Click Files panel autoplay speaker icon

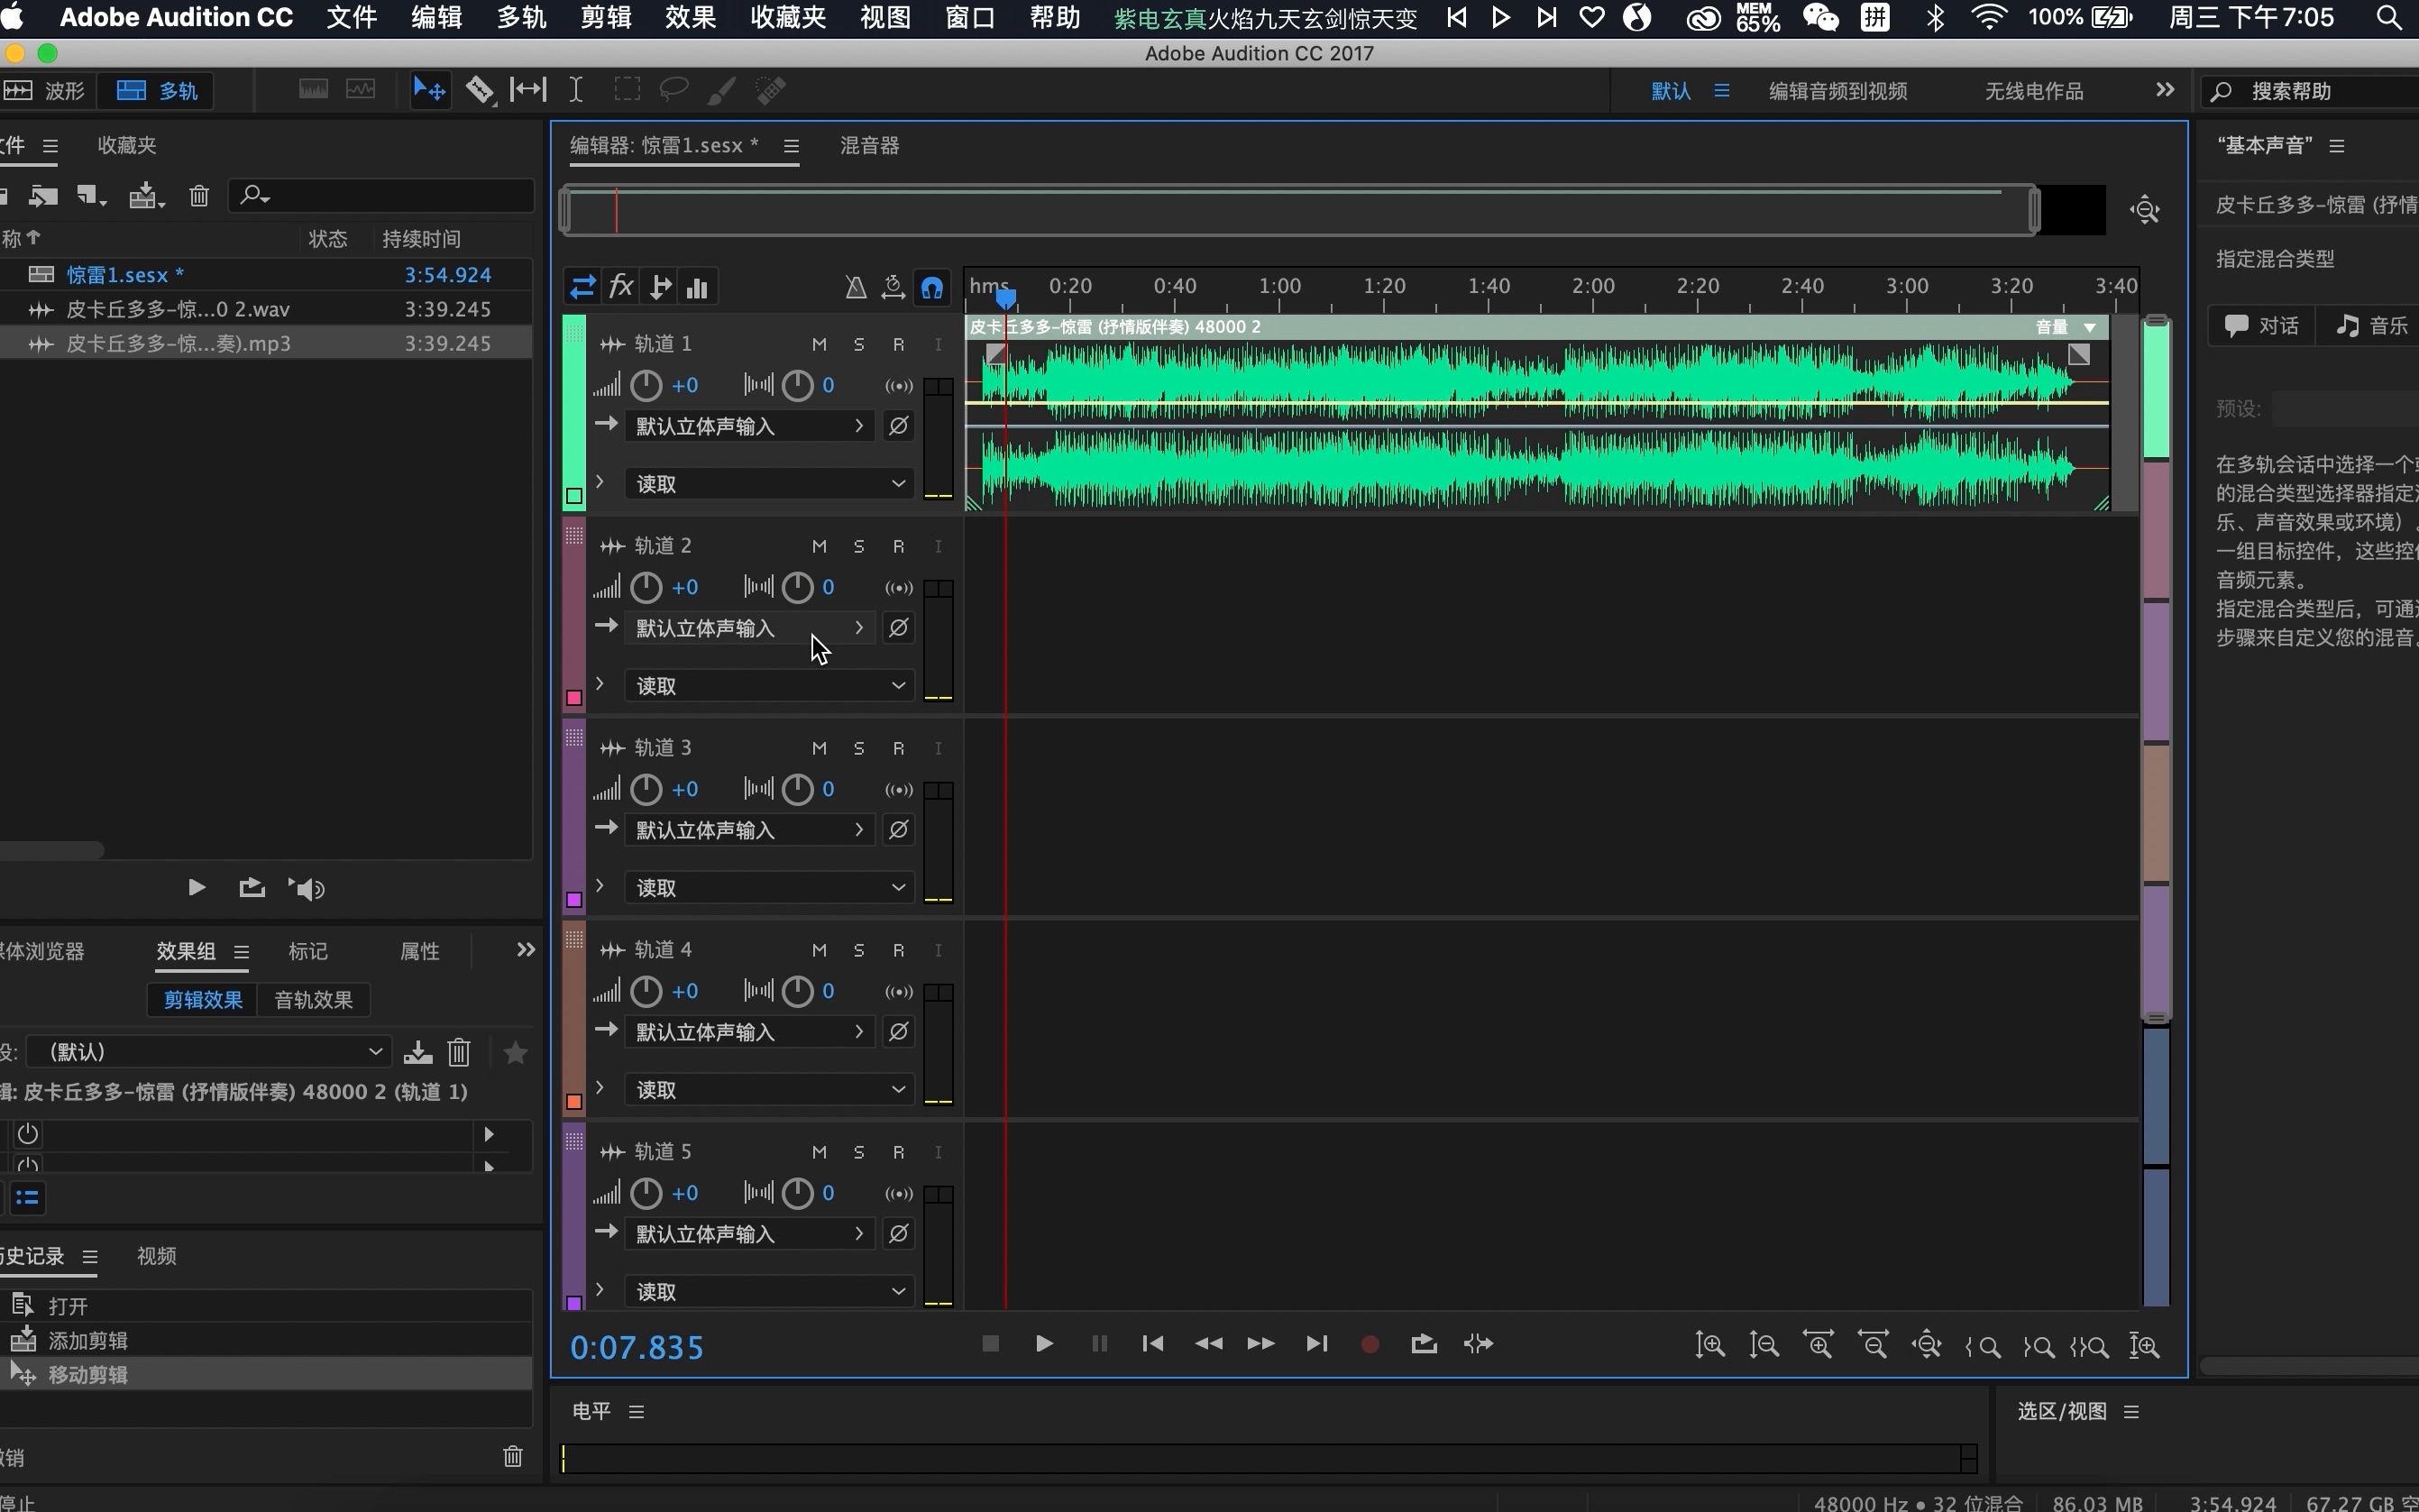pyautogui.click(x=307, y=889)
